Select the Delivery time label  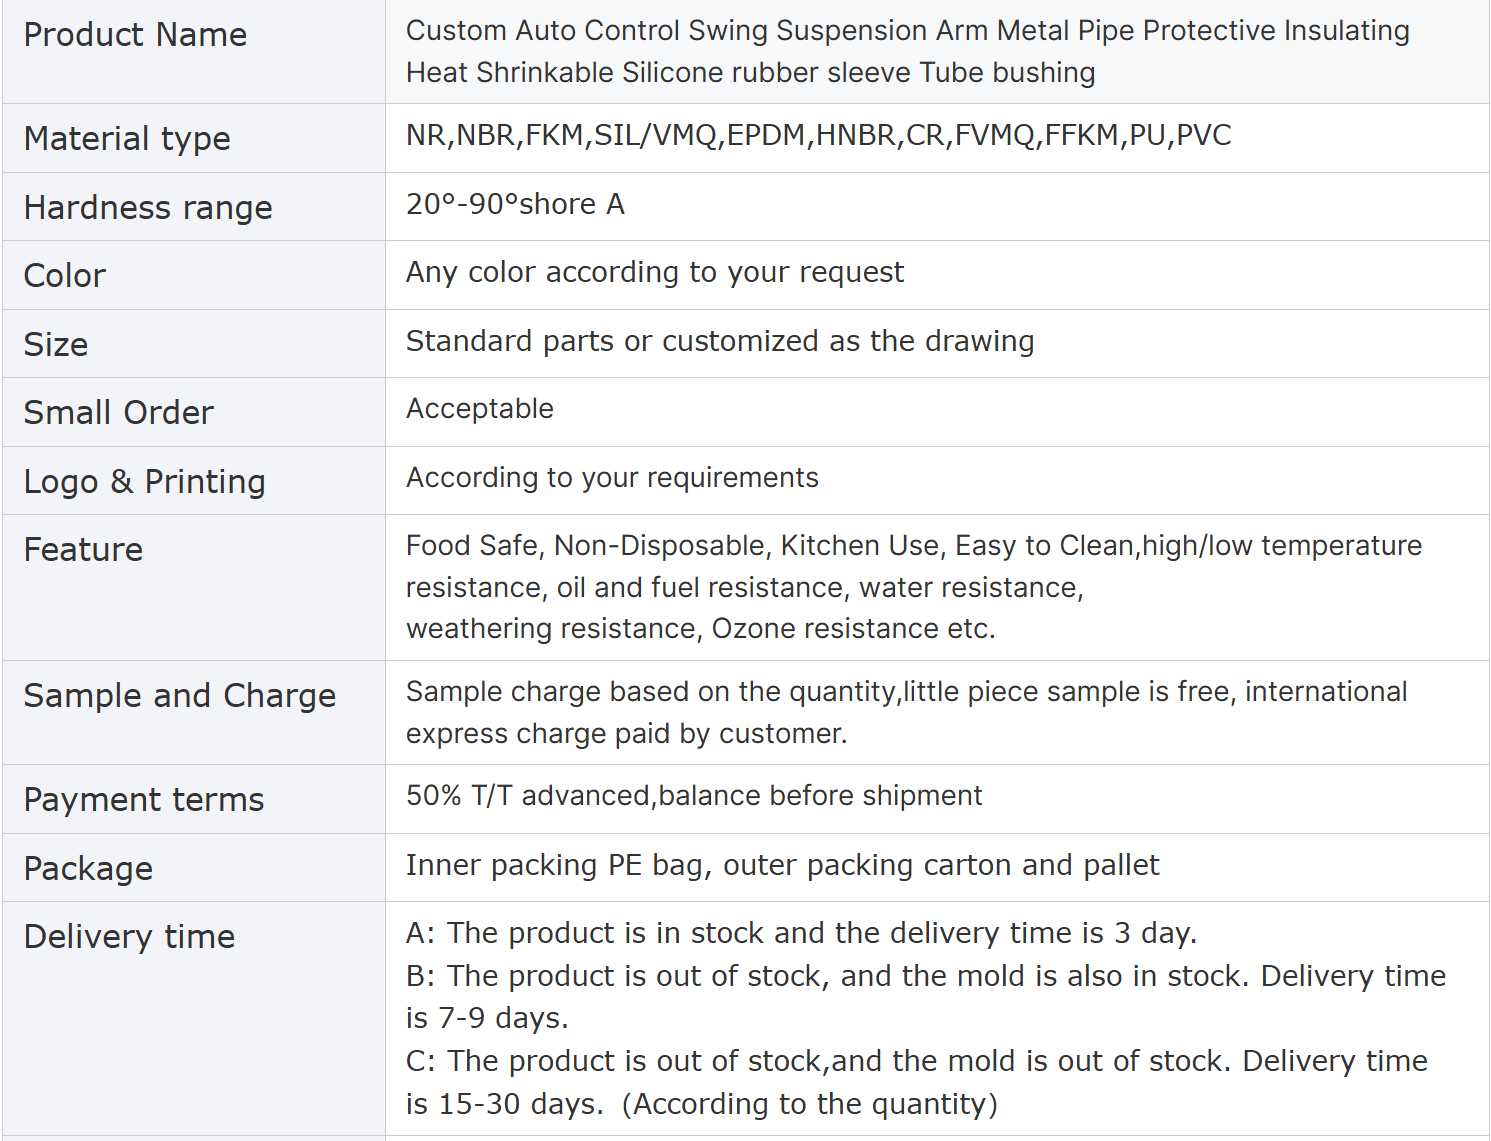pos(129,936)
